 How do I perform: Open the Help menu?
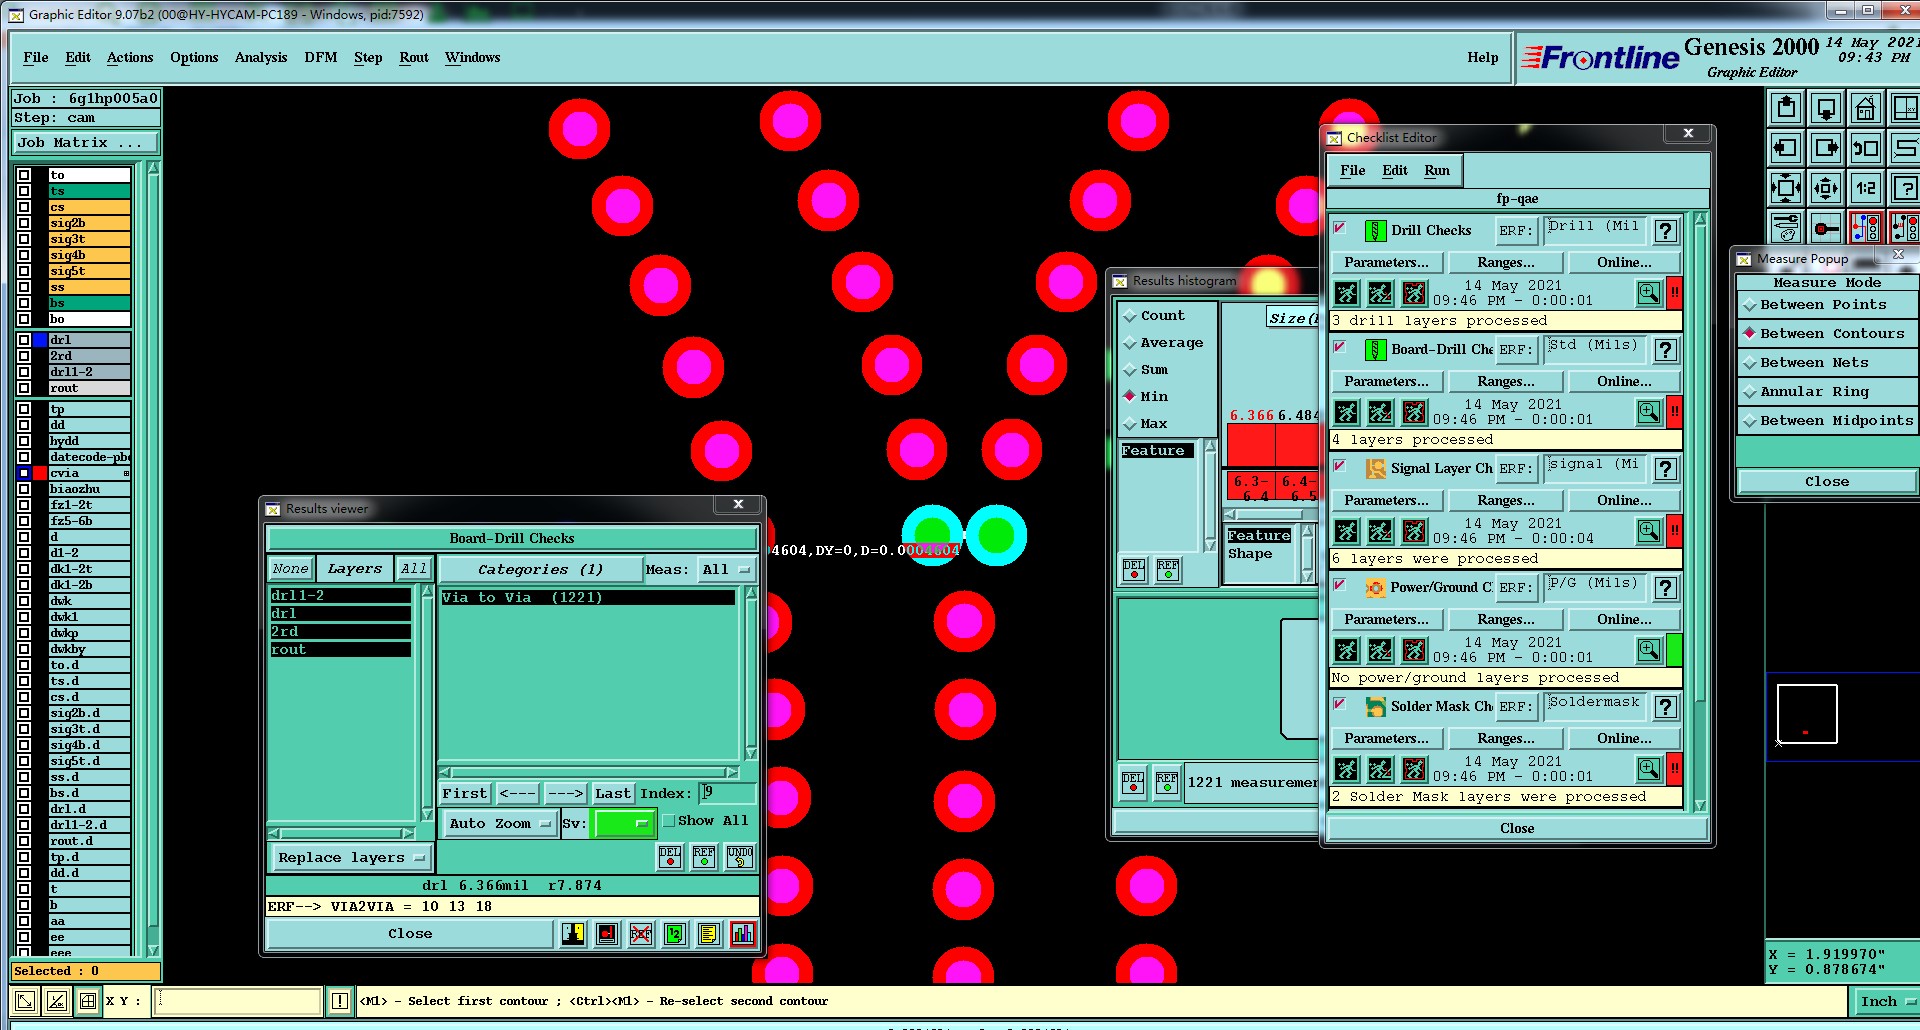(x=1483, y=58)
